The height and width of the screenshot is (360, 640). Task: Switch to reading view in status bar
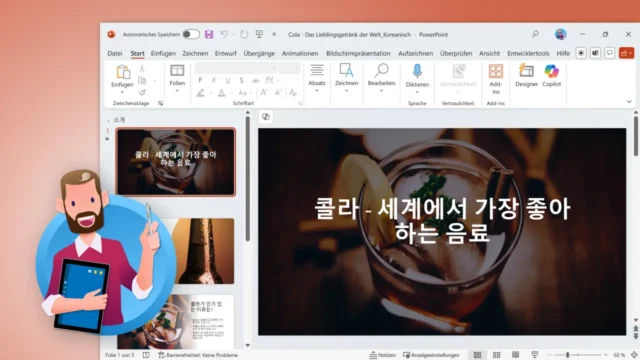516,355
